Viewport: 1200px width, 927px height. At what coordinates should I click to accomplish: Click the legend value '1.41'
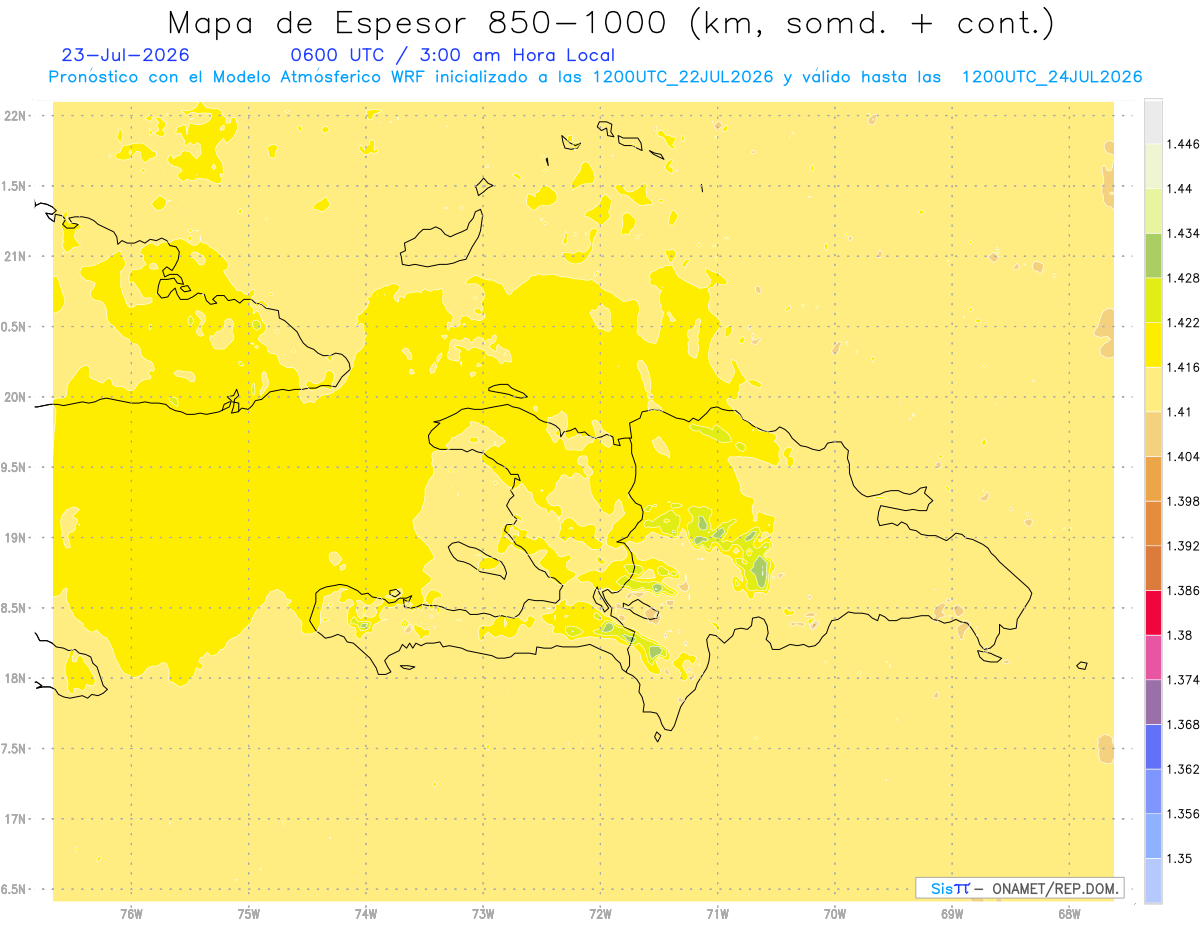(x=1180, y=412)
